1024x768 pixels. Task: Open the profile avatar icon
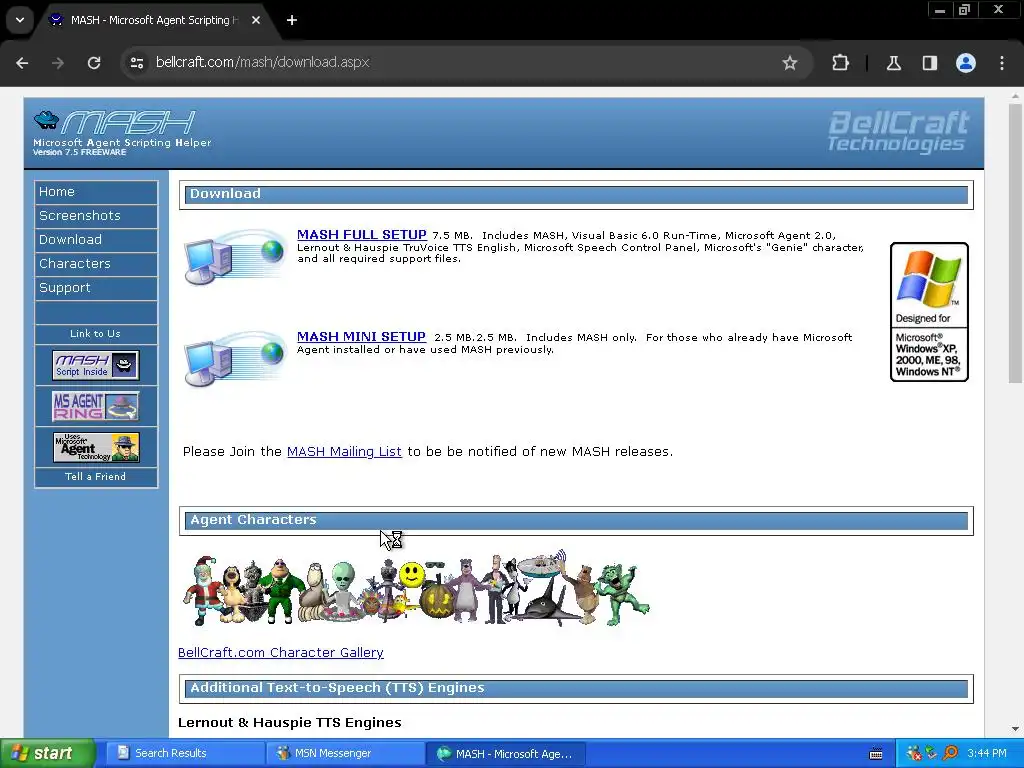pyautogui.click(x=966, y=63)
